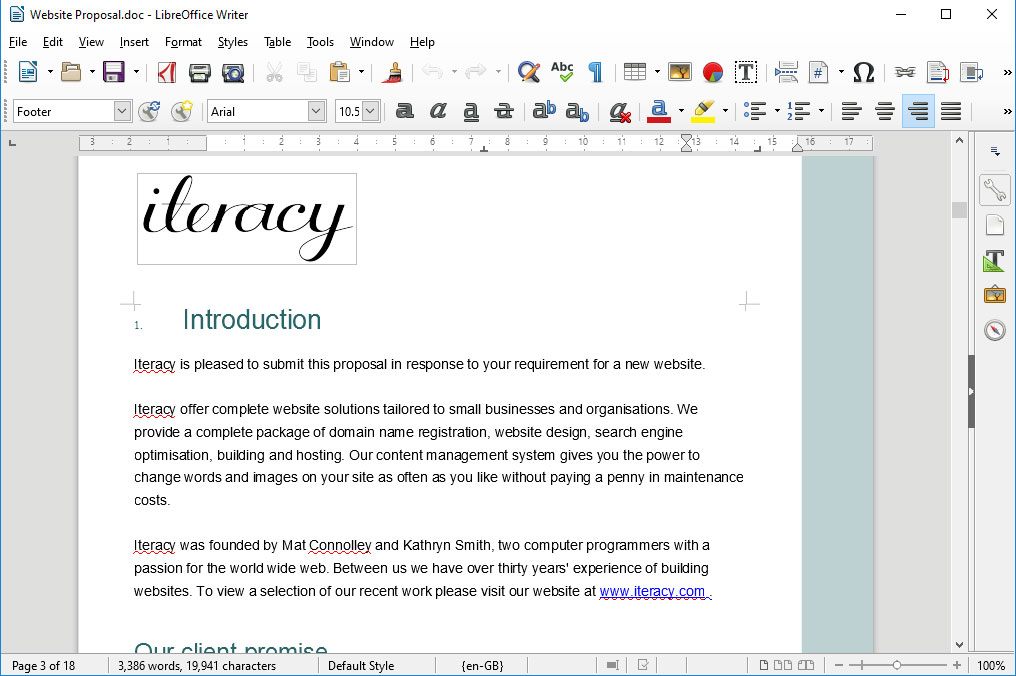The height and width of the screenshot is (676, 1016).
Task: Create New Style from selection
Action: tap(182, 111)
